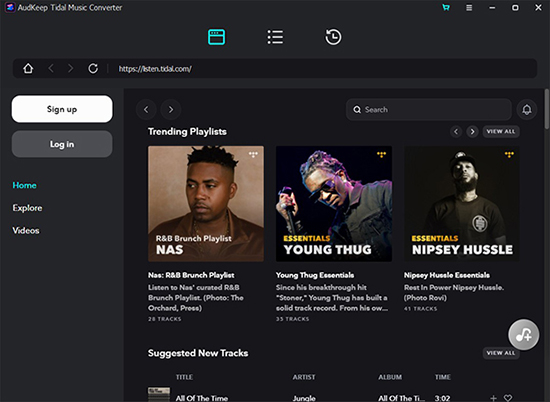Show previous Trending Playlists
Image resolution: width=550 pixels, height=402 pixels.
[x=456, y=132]
